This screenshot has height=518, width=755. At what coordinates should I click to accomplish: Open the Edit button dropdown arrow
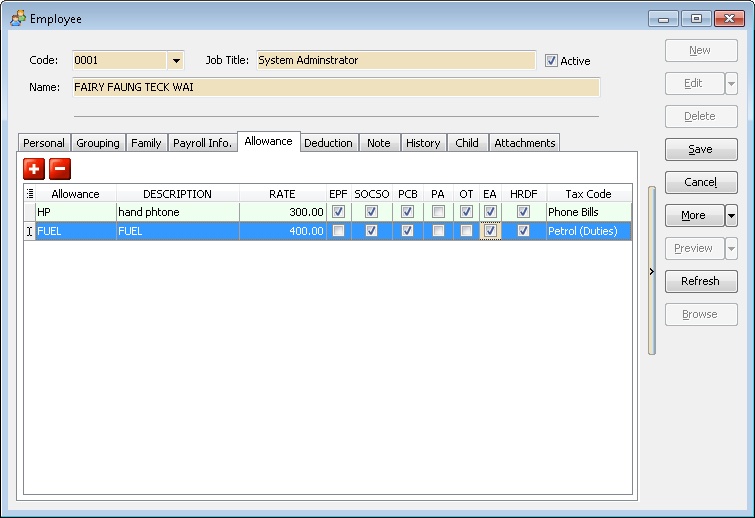[x=731, y=84]
